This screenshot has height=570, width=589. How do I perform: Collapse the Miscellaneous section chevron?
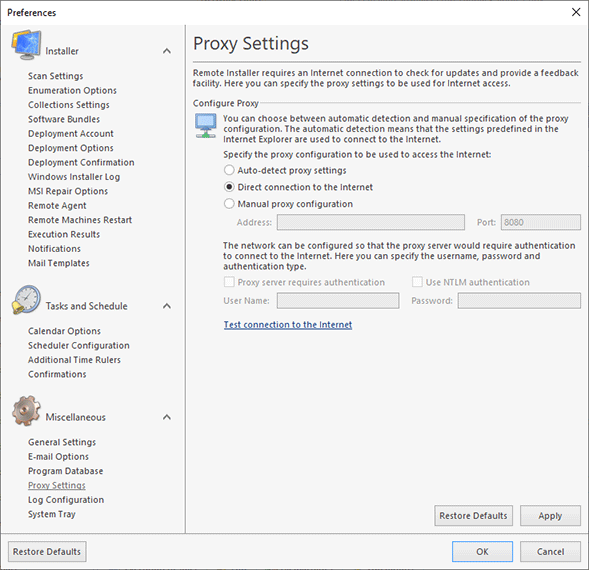click(167, 417)
